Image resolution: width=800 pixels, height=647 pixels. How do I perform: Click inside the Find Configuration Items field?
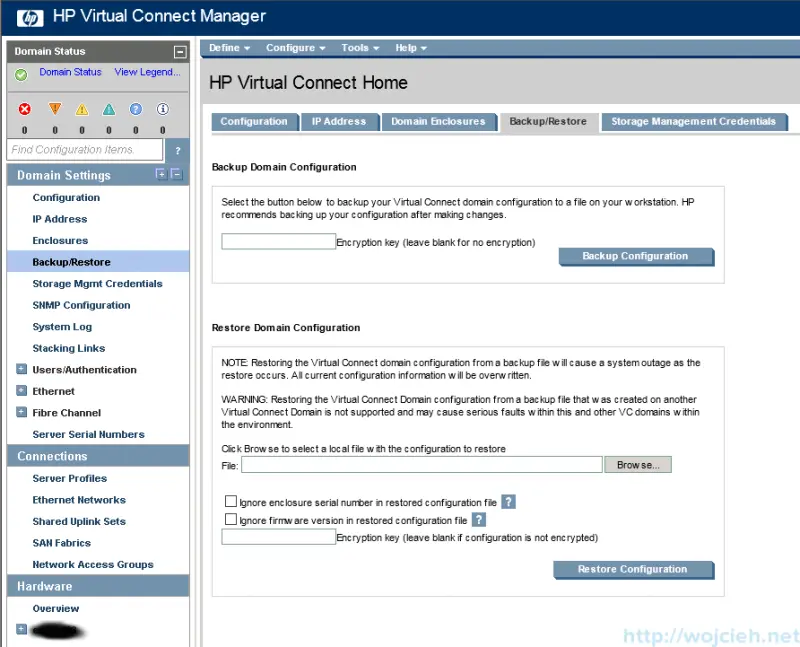[85, 149]
